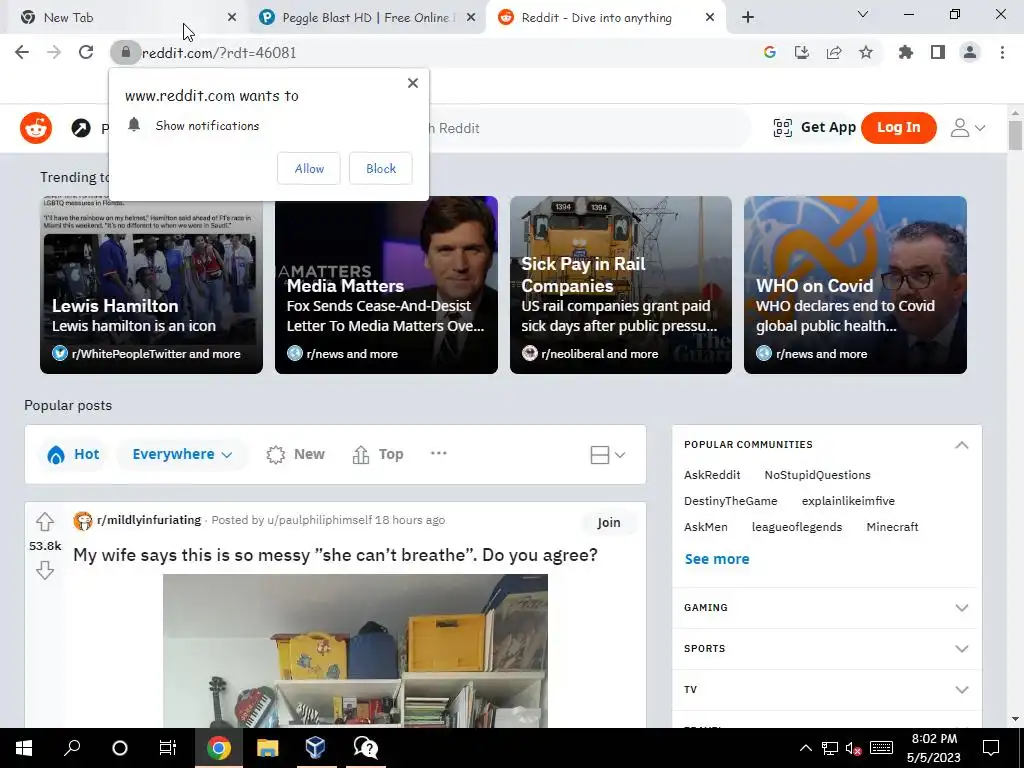Allow Reddit notifications
The image size is (1024, 768).
(x=309, y=168)
